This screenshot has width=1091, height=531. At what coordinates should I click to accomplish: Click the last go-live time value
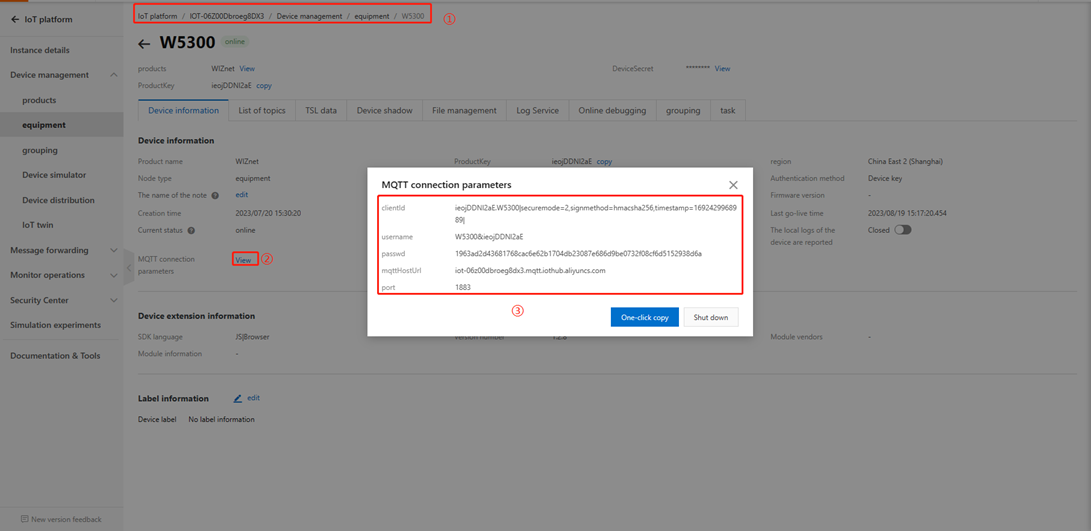907,213
